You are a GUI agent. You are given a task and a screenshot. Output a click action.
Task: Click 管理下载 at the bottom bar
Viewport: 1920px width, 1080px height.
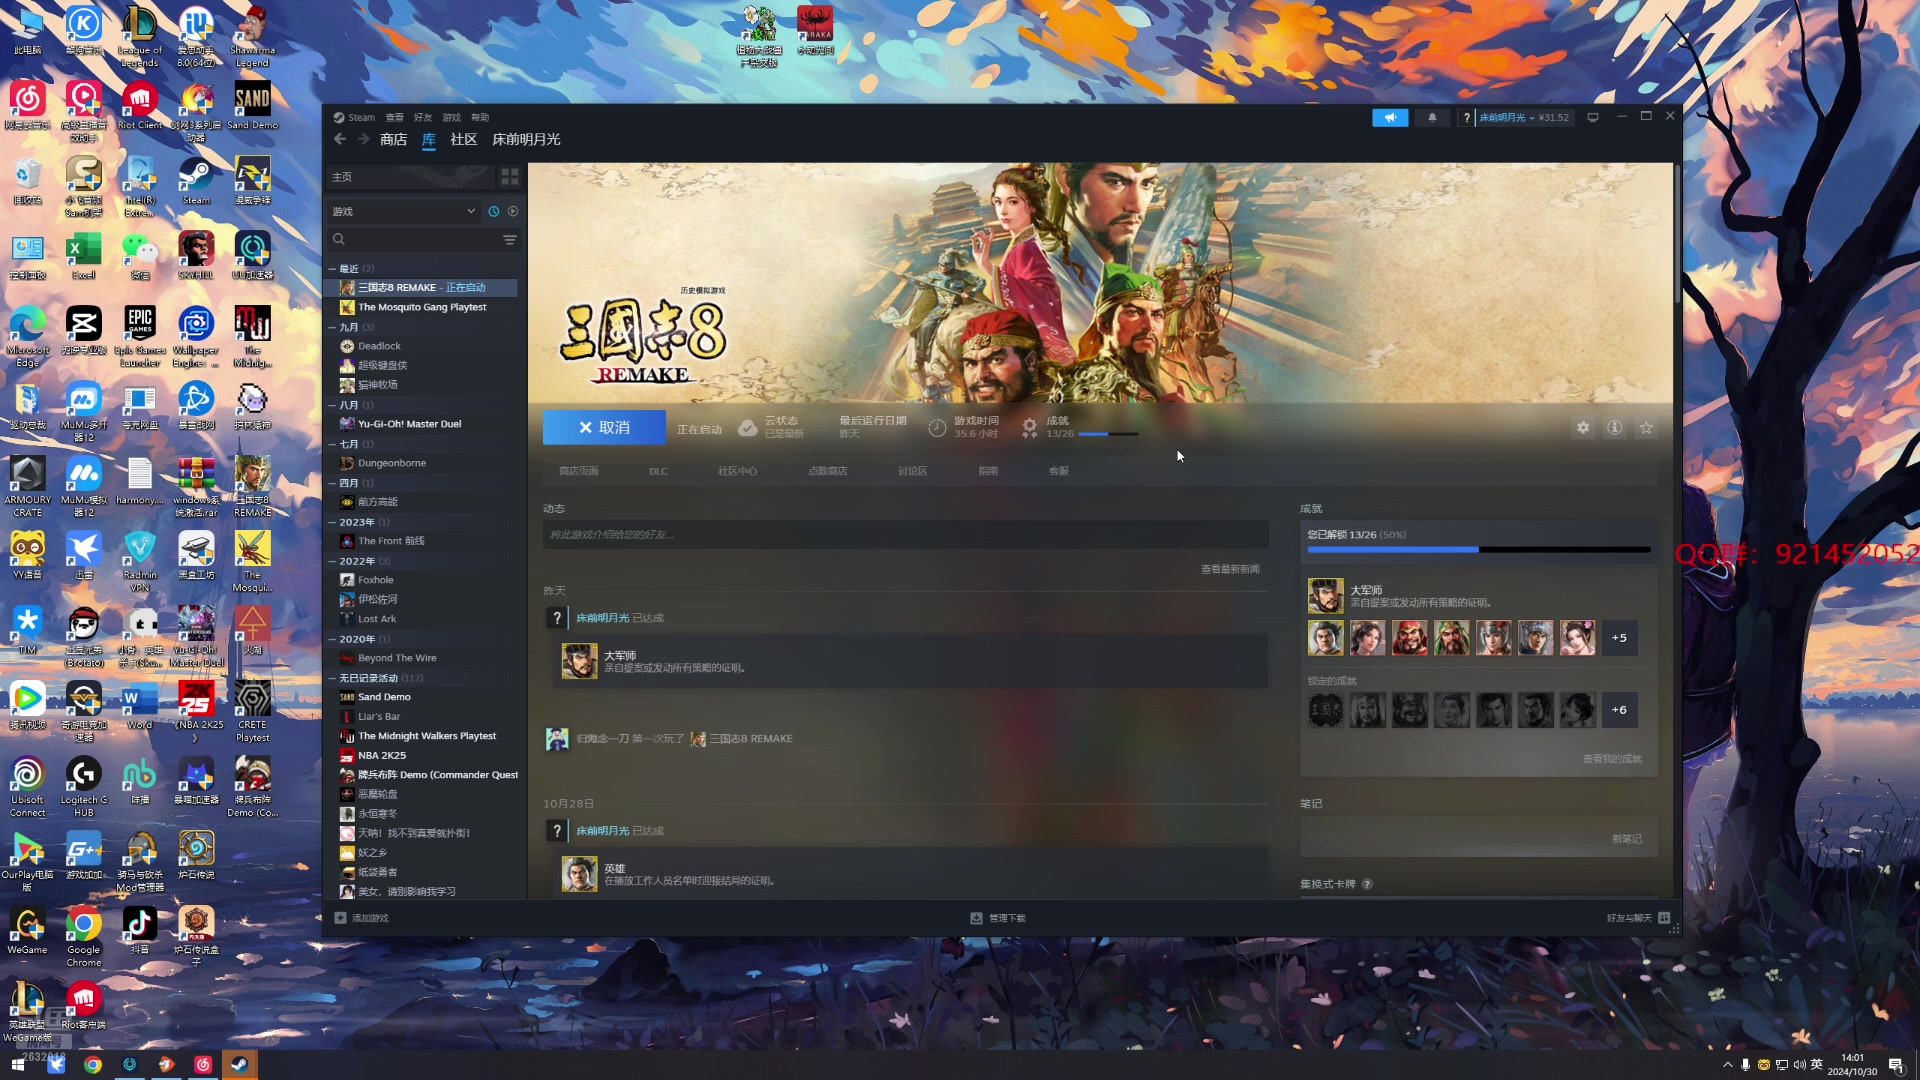[x=998, y=918]
